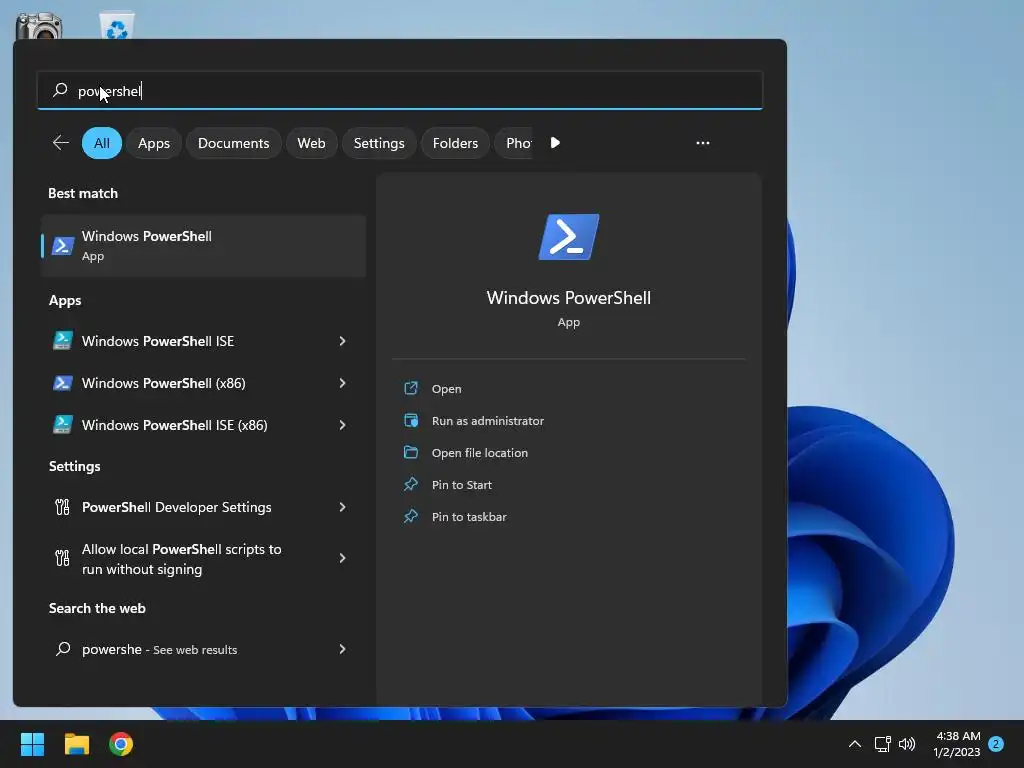Screen dimensions: 1024x768
Task: Open Allow local PowerShell scripts setting
Action: tap(203, 558)
